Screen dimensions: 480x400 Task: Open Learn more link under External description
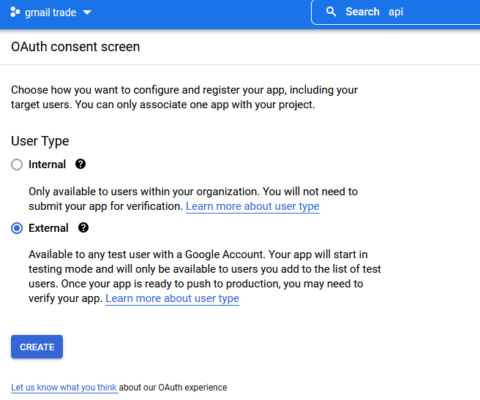[x=172, y=298]
